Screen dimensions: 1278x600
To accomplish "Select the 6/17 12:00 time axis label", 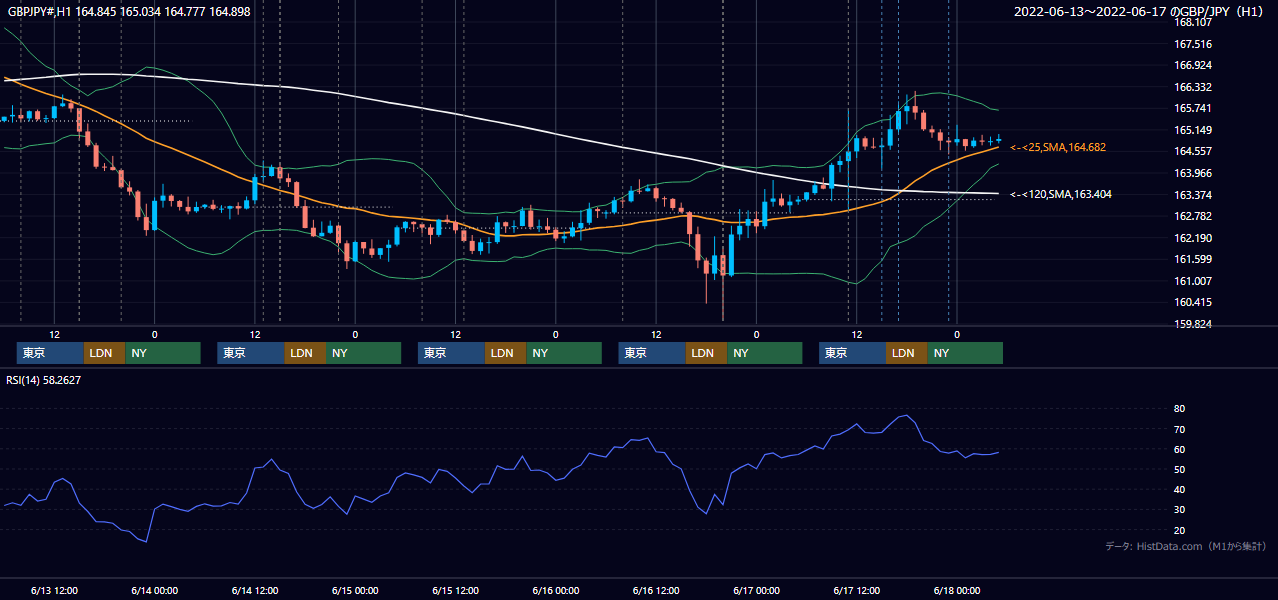I will coord(857,590).
